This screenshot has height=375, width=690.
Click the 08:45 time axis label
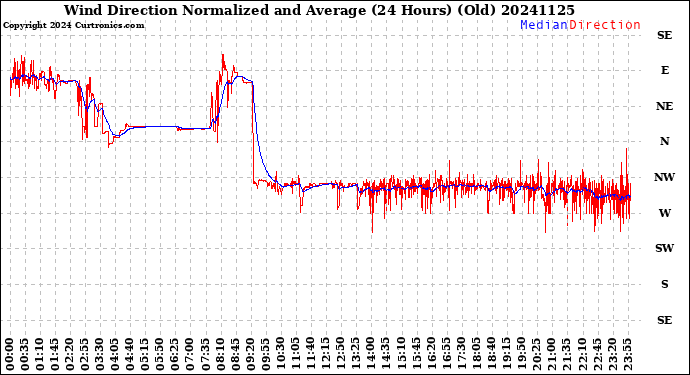point(235,354)
